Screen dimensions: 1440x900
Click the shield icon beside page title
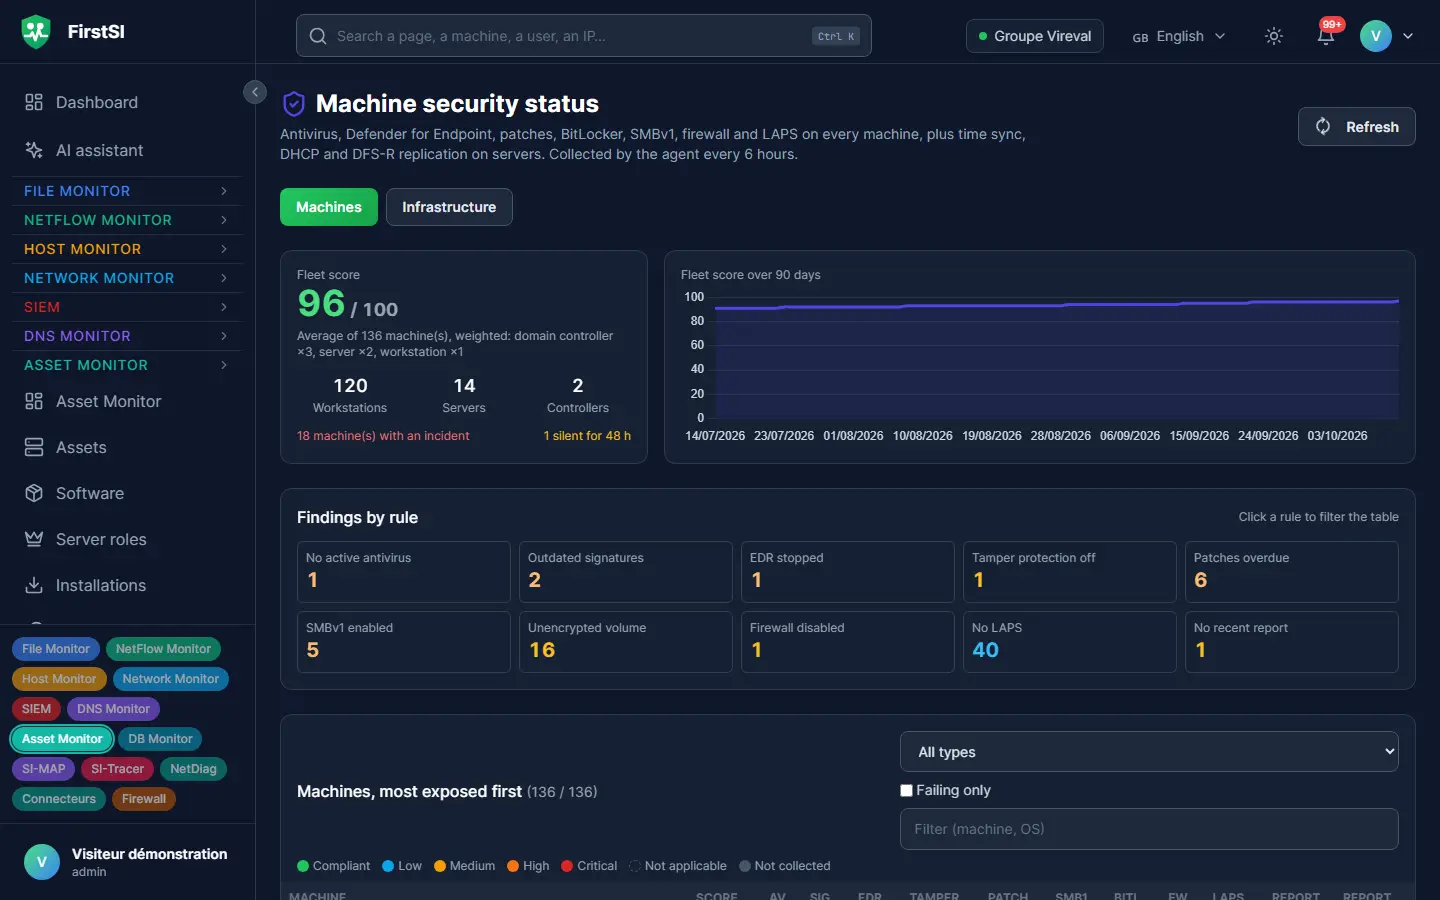point(294,104)
